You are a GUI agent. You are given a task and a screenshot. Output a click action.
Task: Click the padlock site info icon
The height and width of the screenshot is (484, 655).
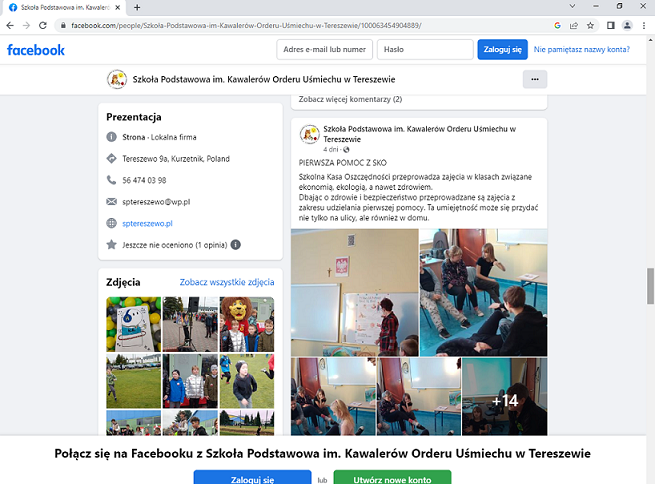[63, 25]
